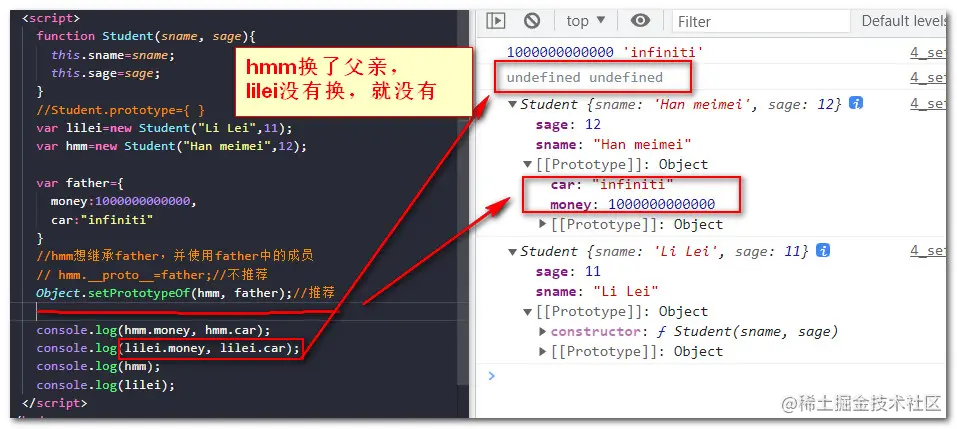Click the var lilei=new Student code line
The image size is (957, 429).
coord(164,128)
